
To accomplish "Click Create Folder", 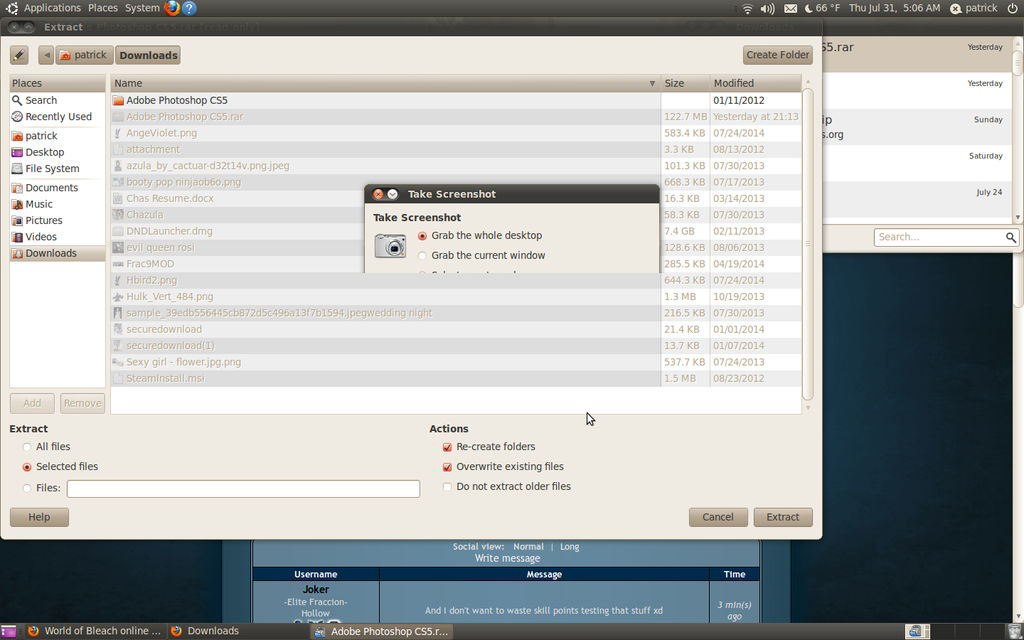I will 777,55.
